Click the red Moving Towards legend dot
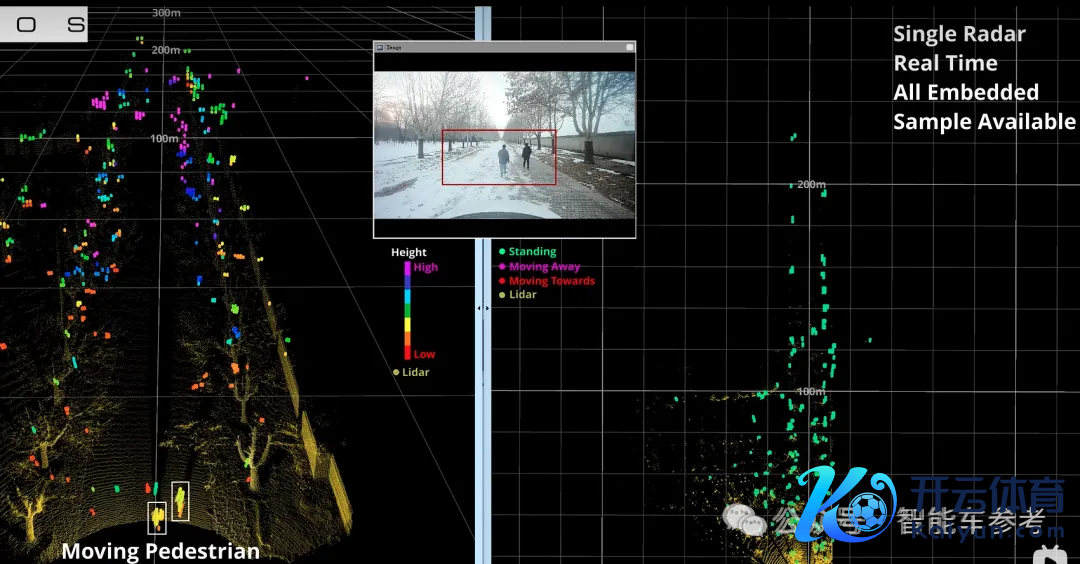The height and width of the screenshot is (564, 1080). click(x=502, y=281)
